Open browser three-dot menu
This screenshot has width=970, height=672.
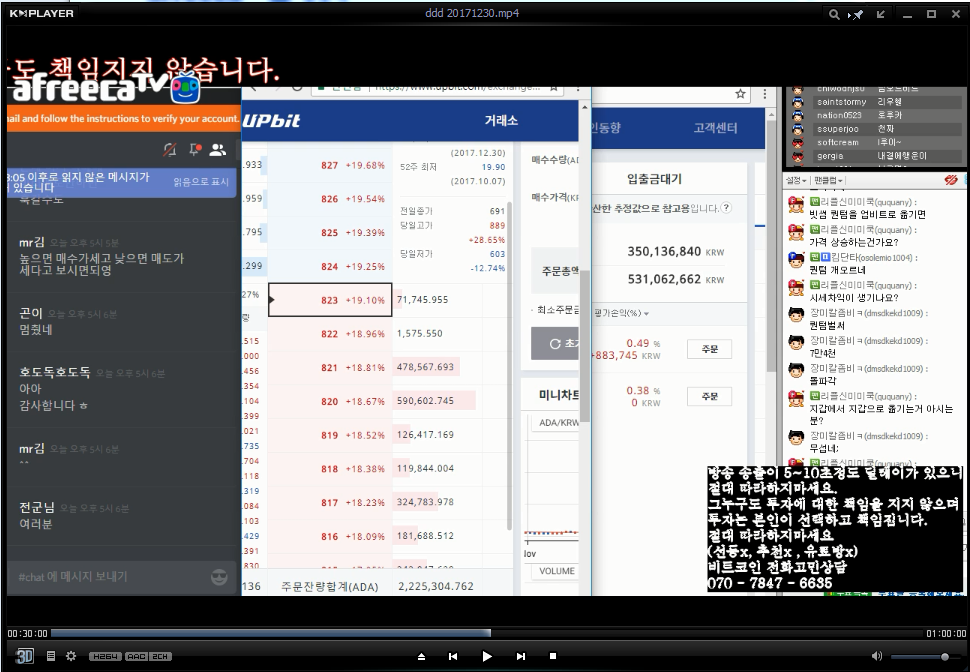765,94
